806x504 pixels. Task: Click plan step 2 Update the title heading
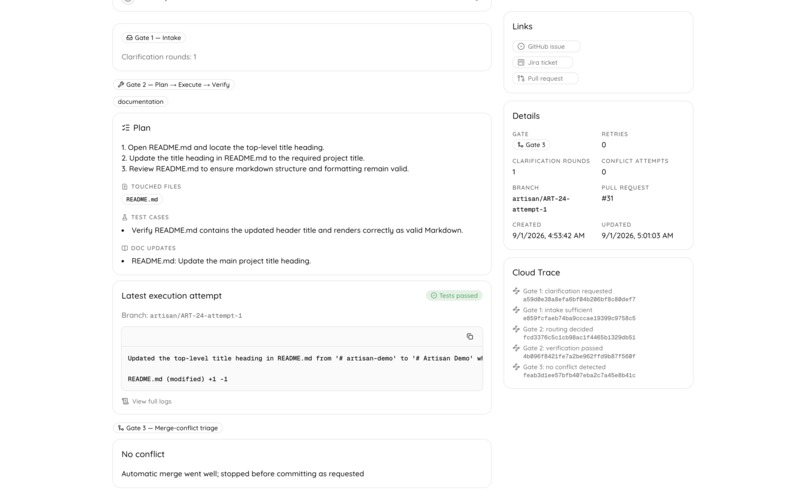point(243,158)
